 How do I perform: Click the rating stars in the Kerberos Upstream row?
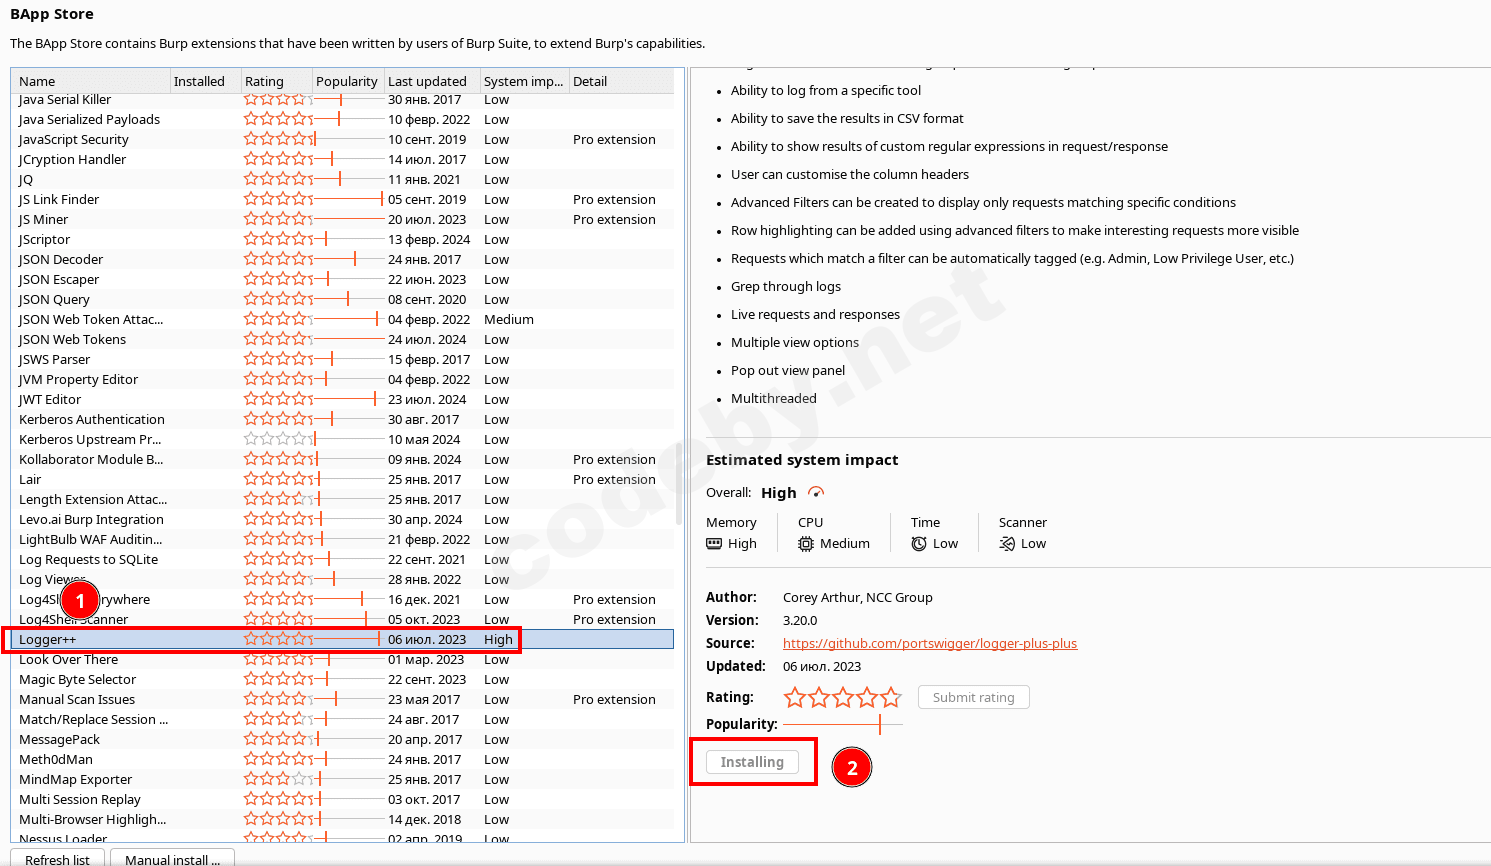click(x=278, y=439)
